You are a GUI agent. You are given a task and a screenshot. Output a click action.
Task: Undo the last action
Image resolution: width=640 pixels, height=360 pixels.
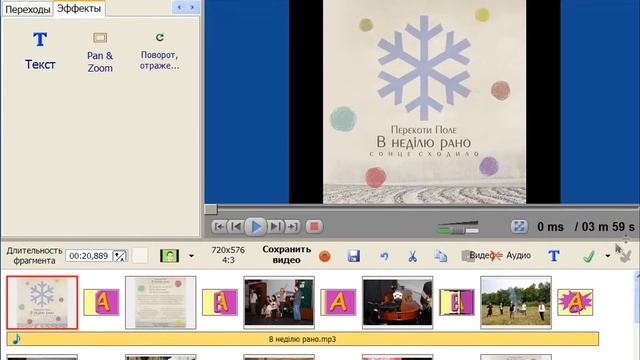pyautogui.click(x=384, y=256)
